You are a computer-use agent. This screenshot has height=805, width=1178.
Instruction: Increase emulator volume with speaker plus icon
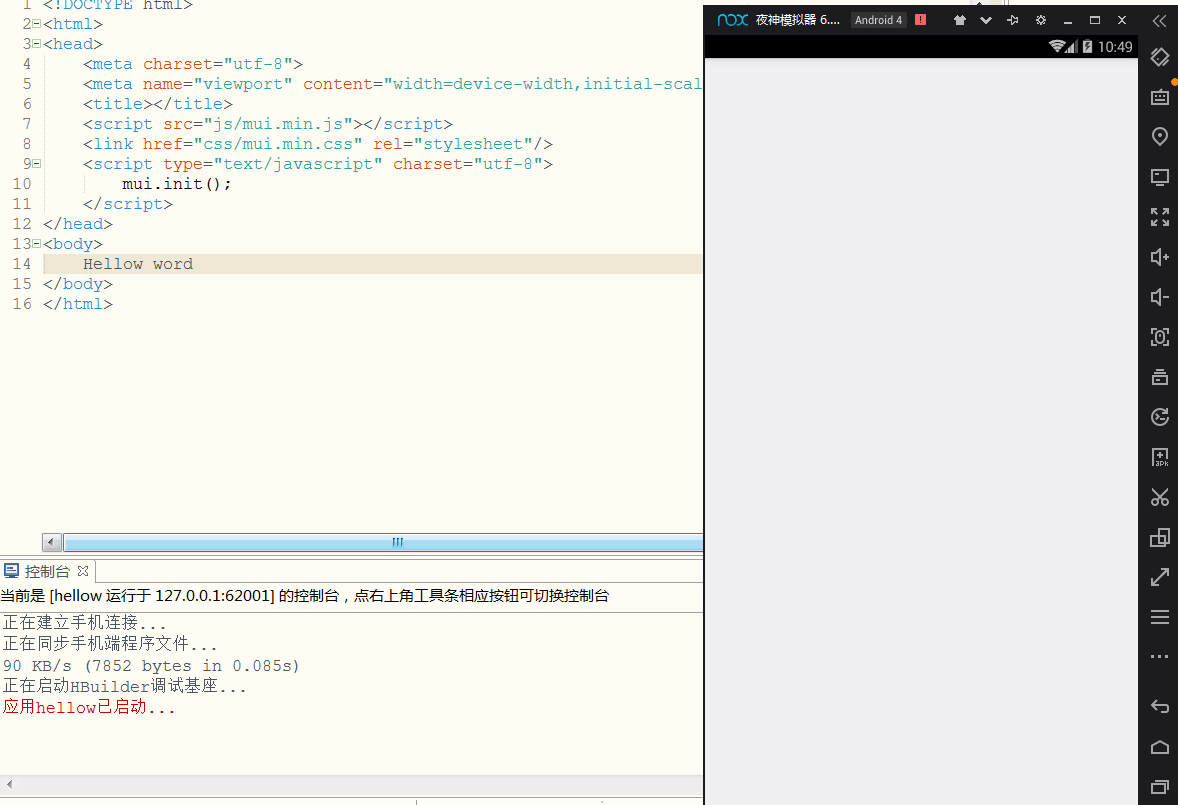click(x=1160, y=257)
